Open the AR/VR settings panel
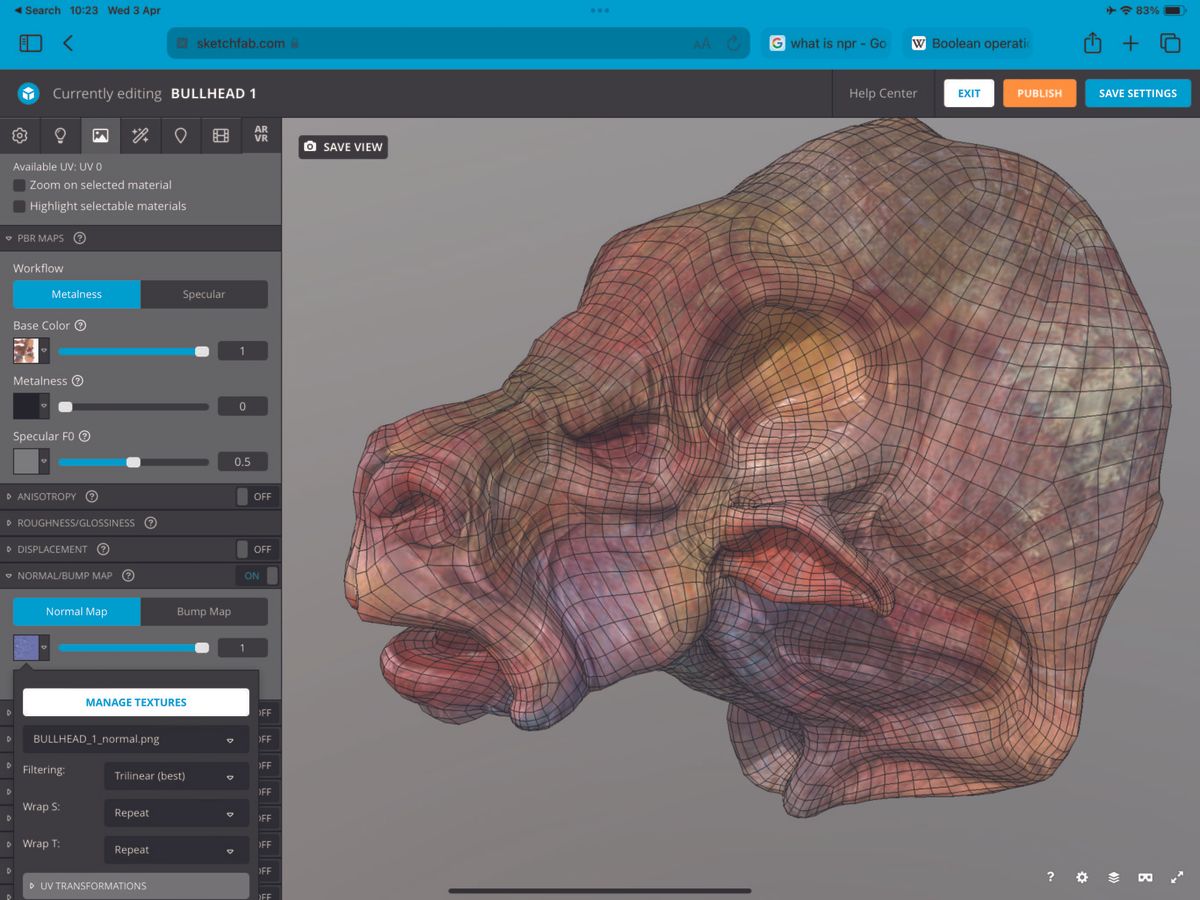The image size is (1200, 900). (x=261, y=135)
